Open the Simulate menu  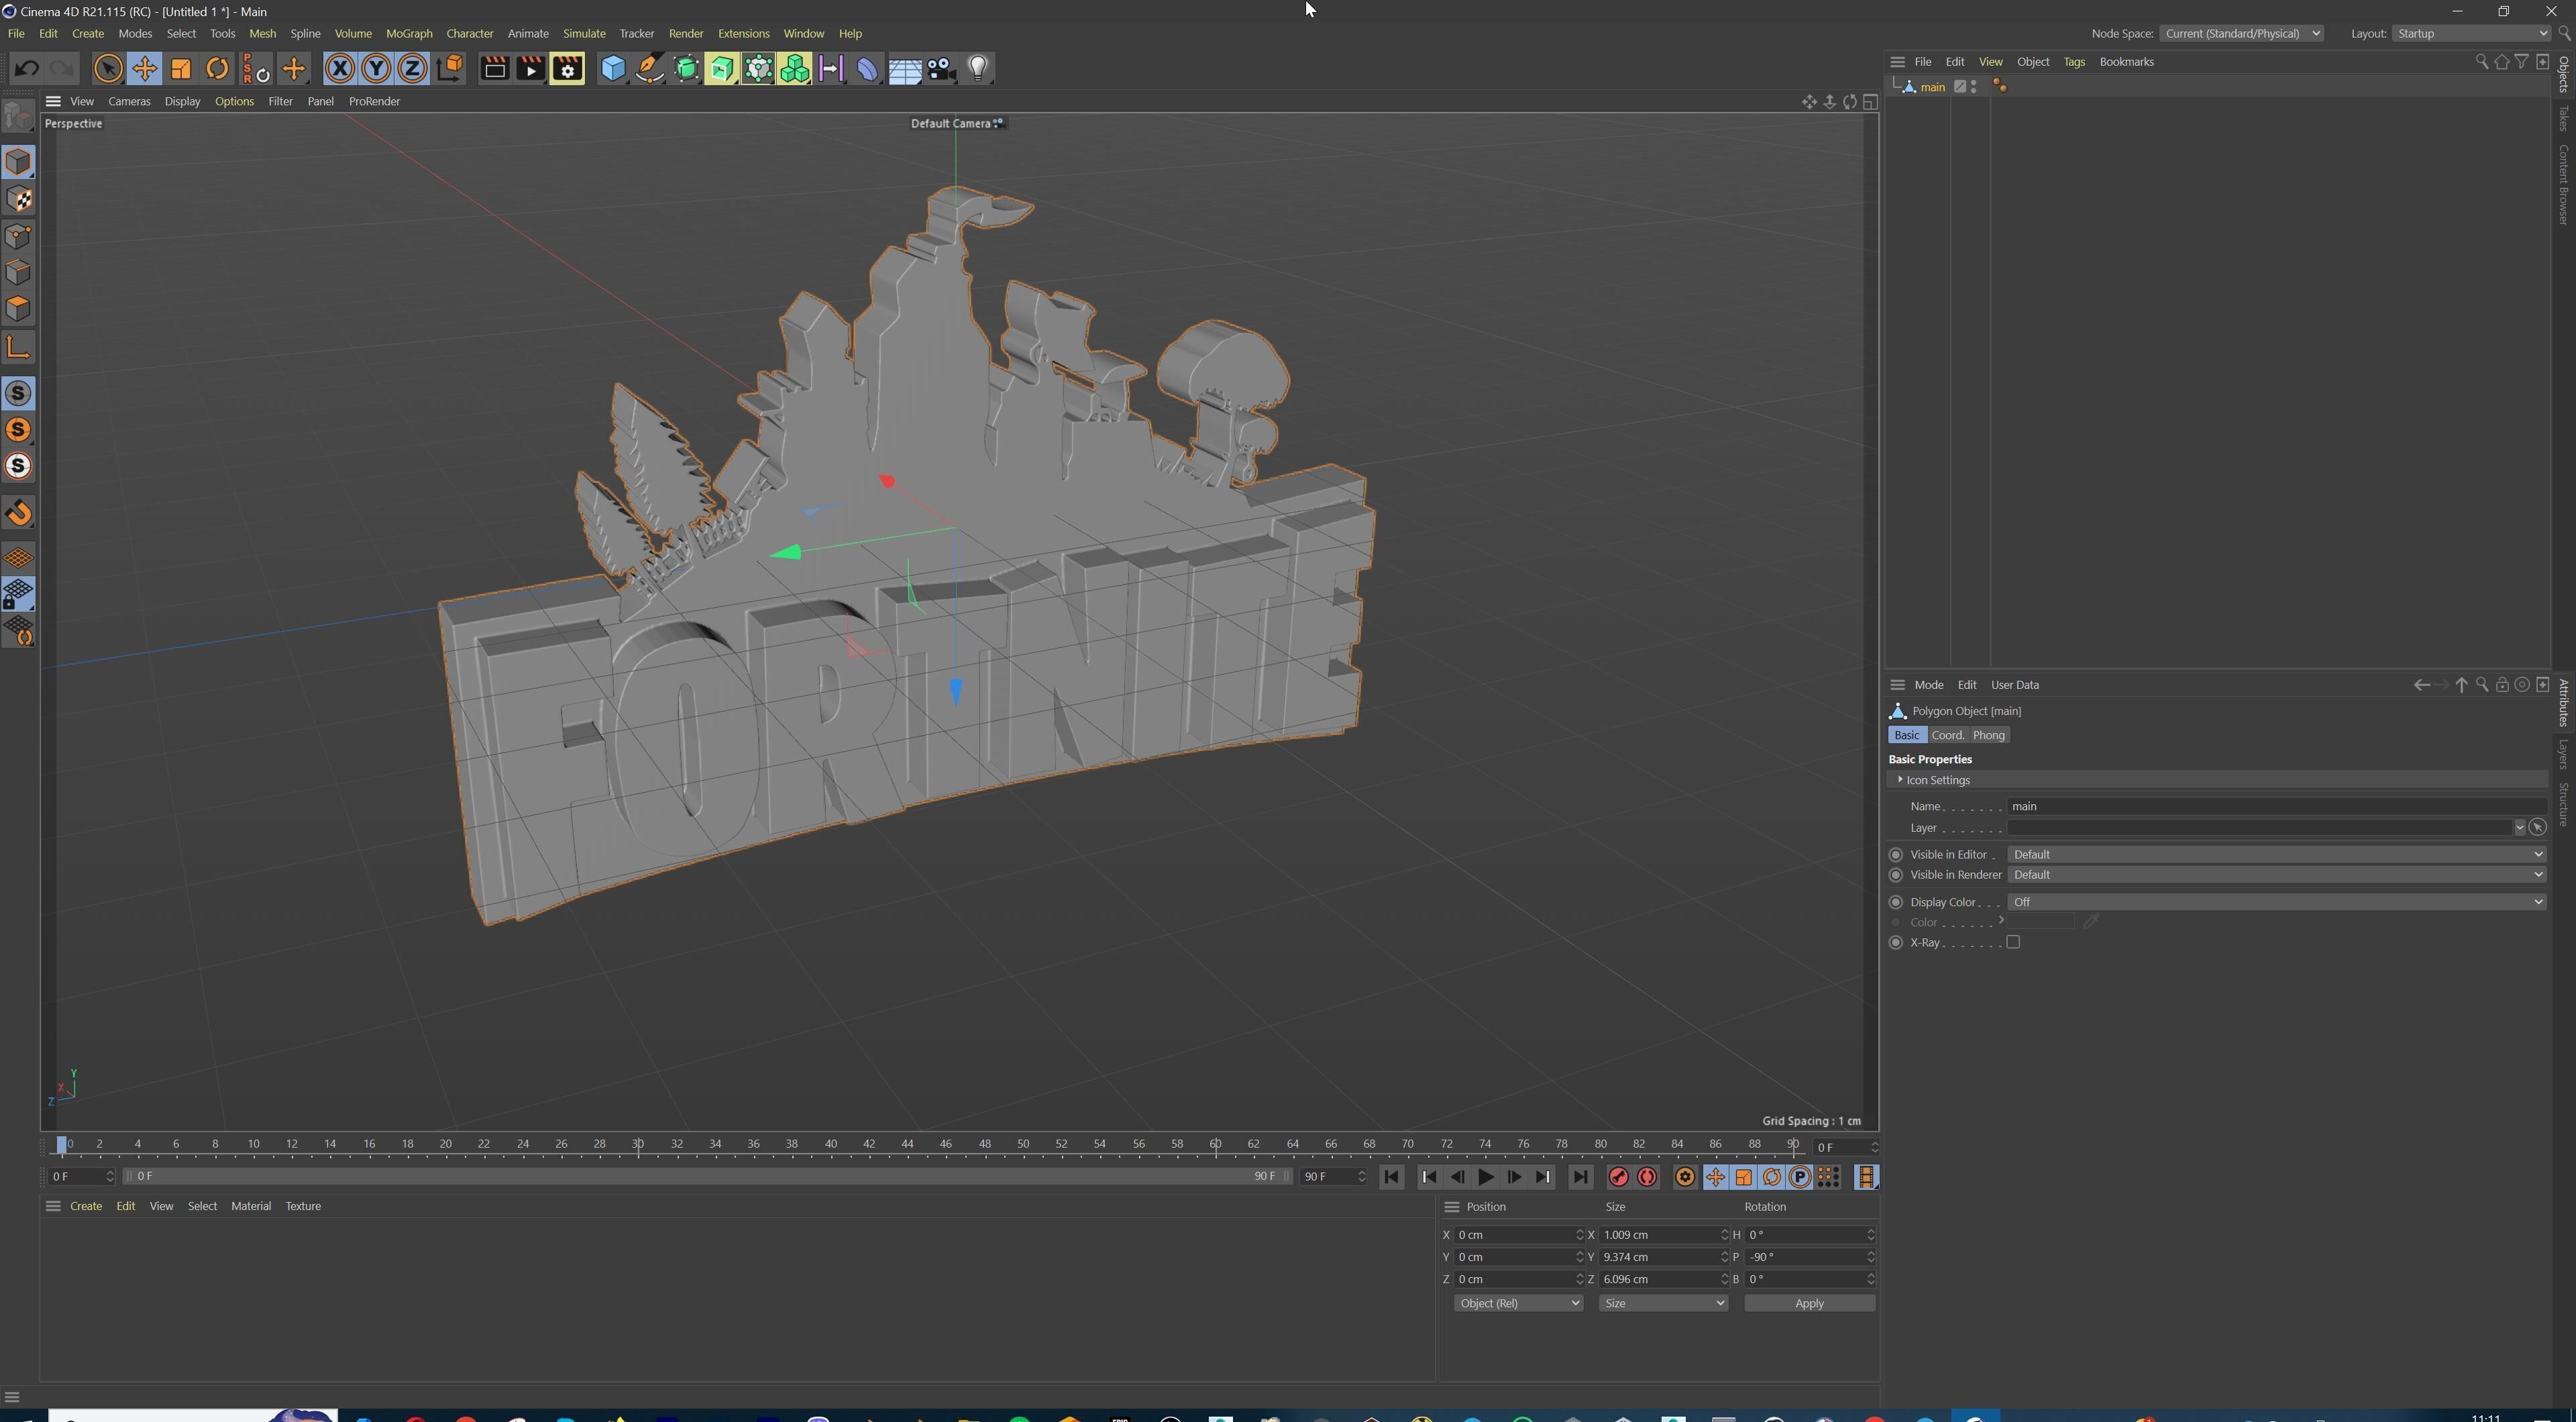(584, 33)
